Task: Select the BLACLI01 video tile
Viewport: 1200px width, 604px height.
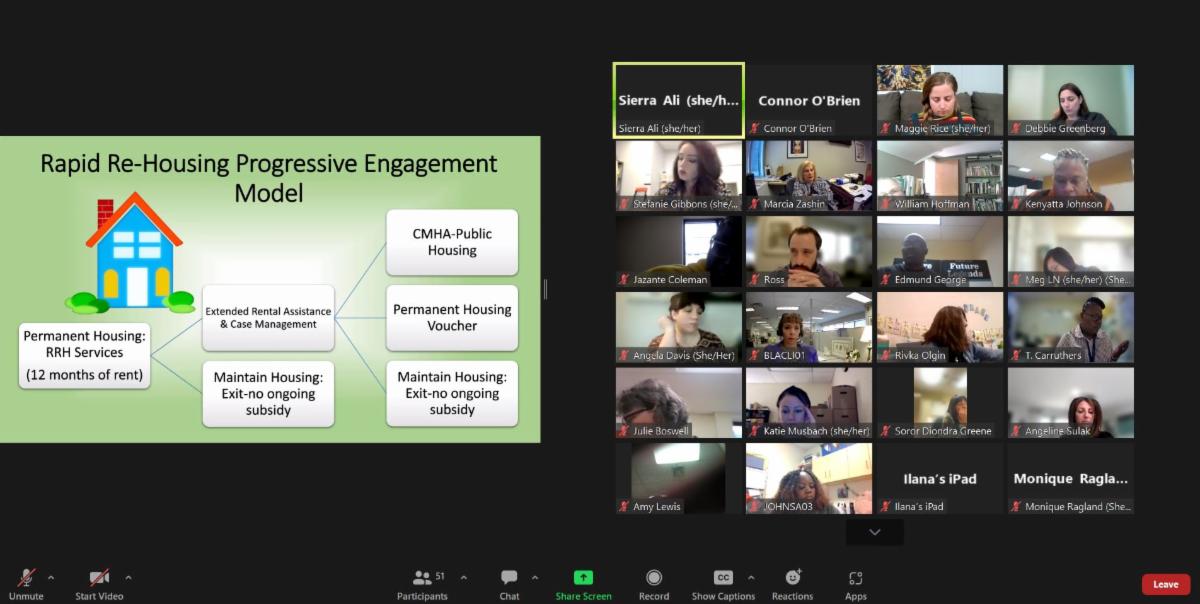Action: click(x=809, y=327)
